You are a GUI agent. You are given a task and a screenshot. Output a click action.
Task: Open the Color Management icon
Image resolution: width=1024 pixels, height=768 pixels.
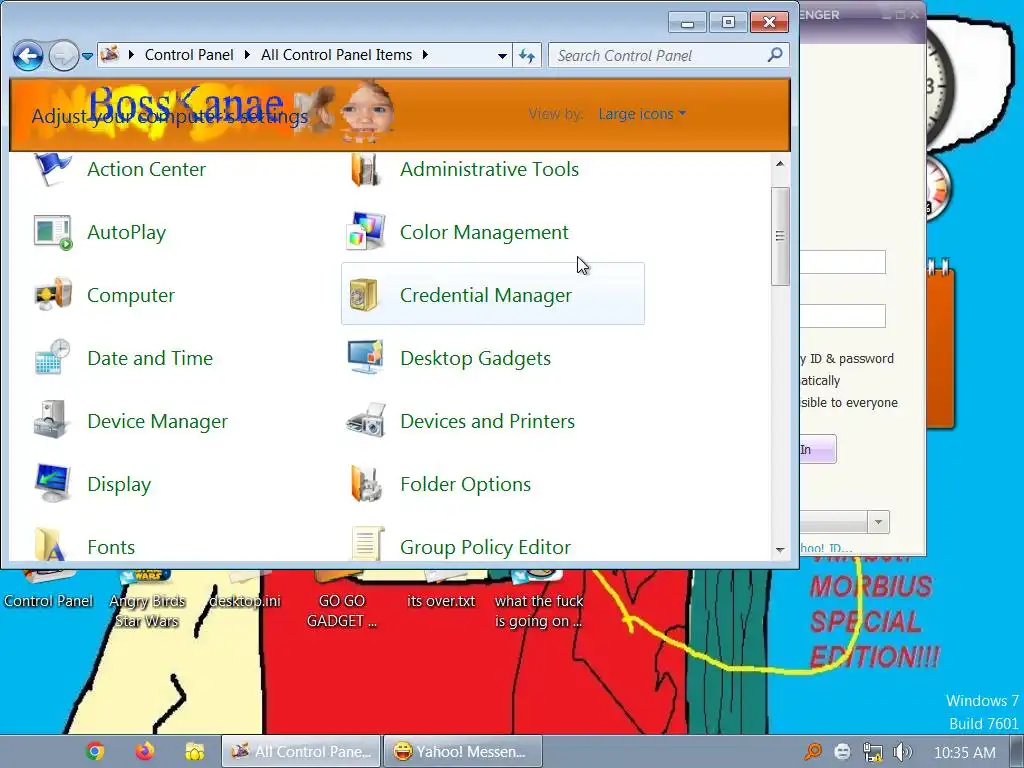(x=365, y=231)
